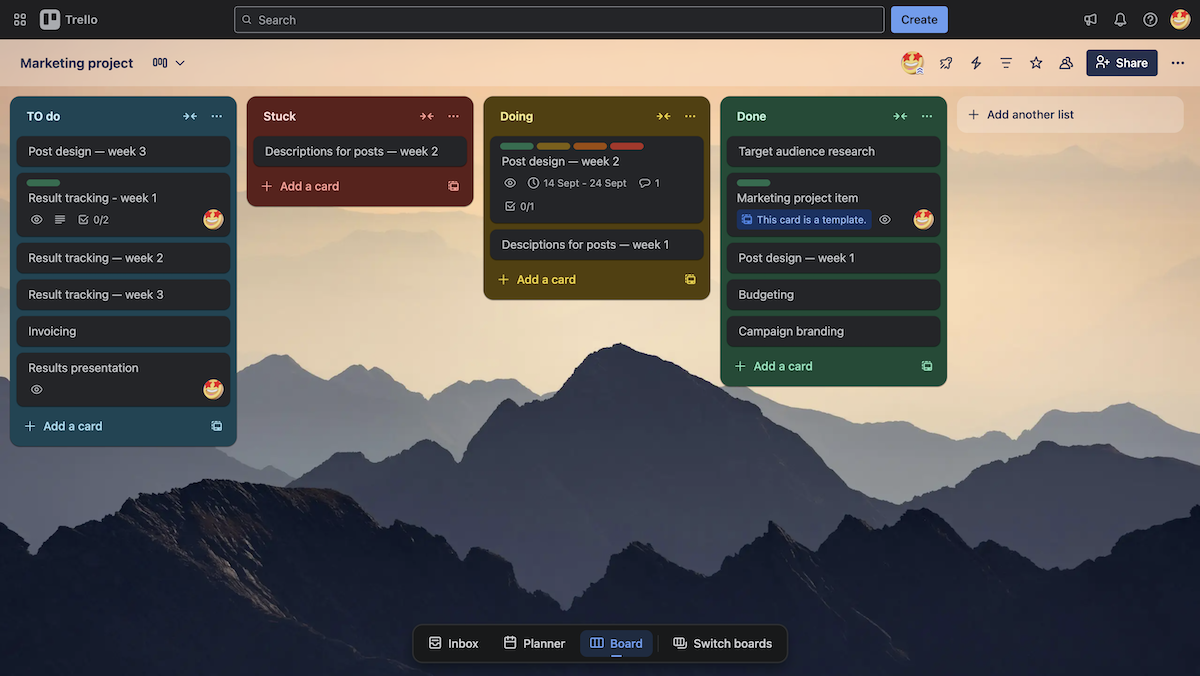Open the Done list actions menu

click(x=926, y=116)
